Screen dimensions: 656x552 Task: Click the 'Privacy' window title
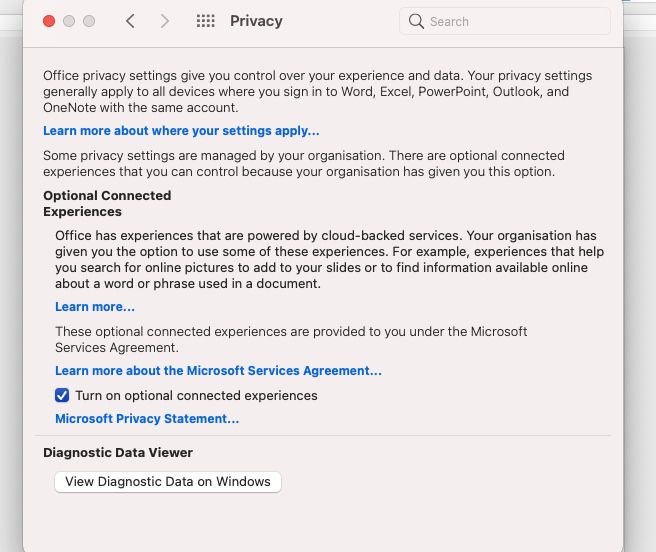pyautogui.click(x=256, y=21)
